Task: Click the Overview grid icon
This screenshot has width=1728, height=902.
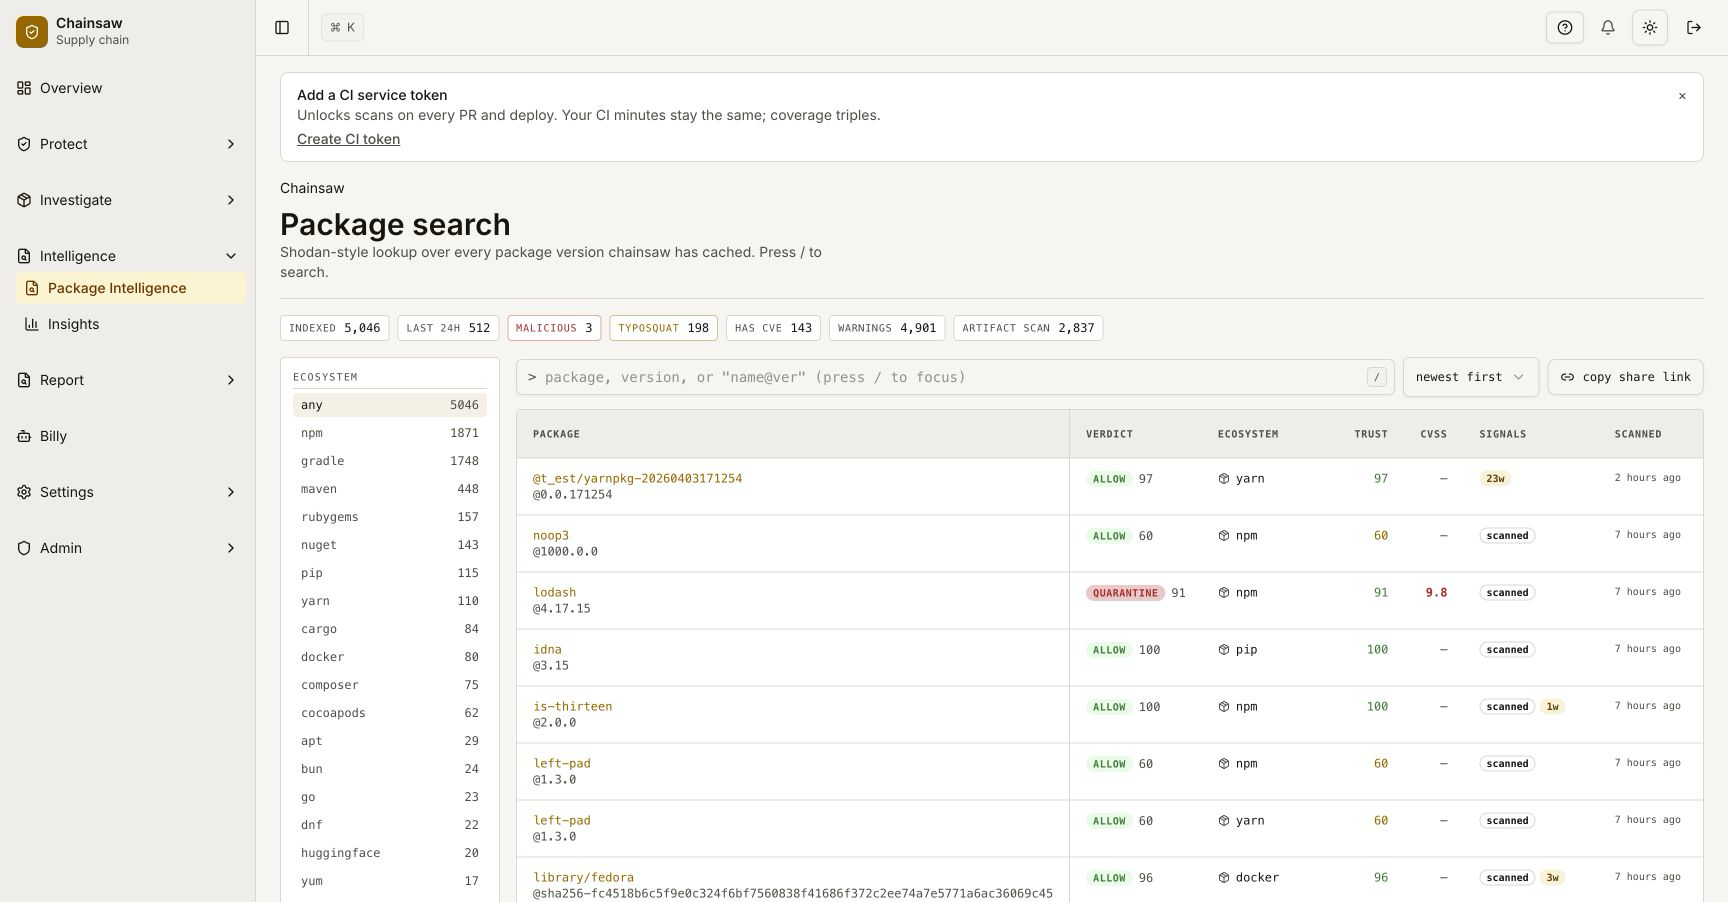Action: [24, 88]
